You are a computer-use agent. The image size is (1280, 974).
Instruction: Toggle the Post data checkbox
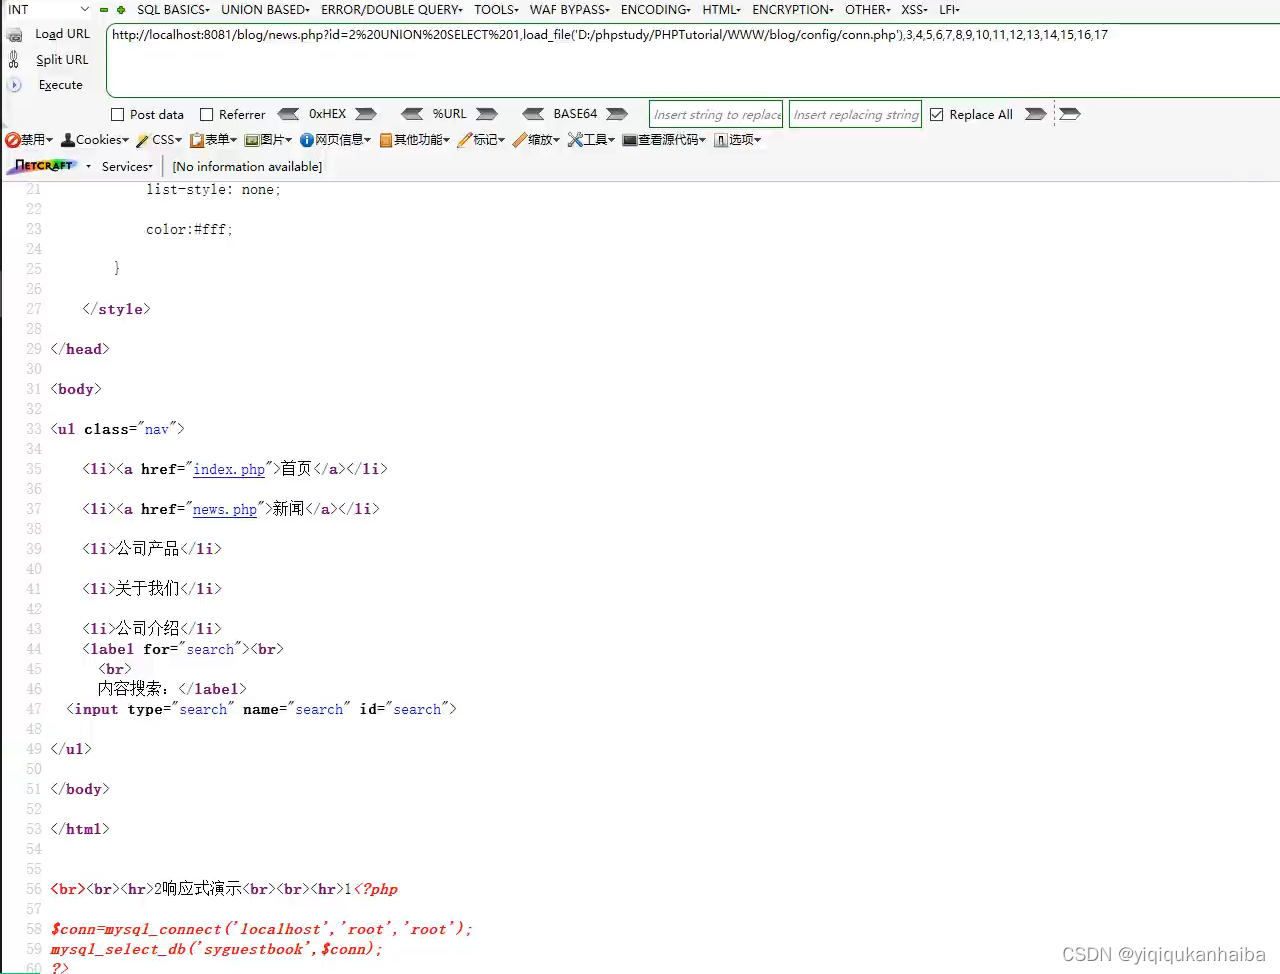click(118, 115)
